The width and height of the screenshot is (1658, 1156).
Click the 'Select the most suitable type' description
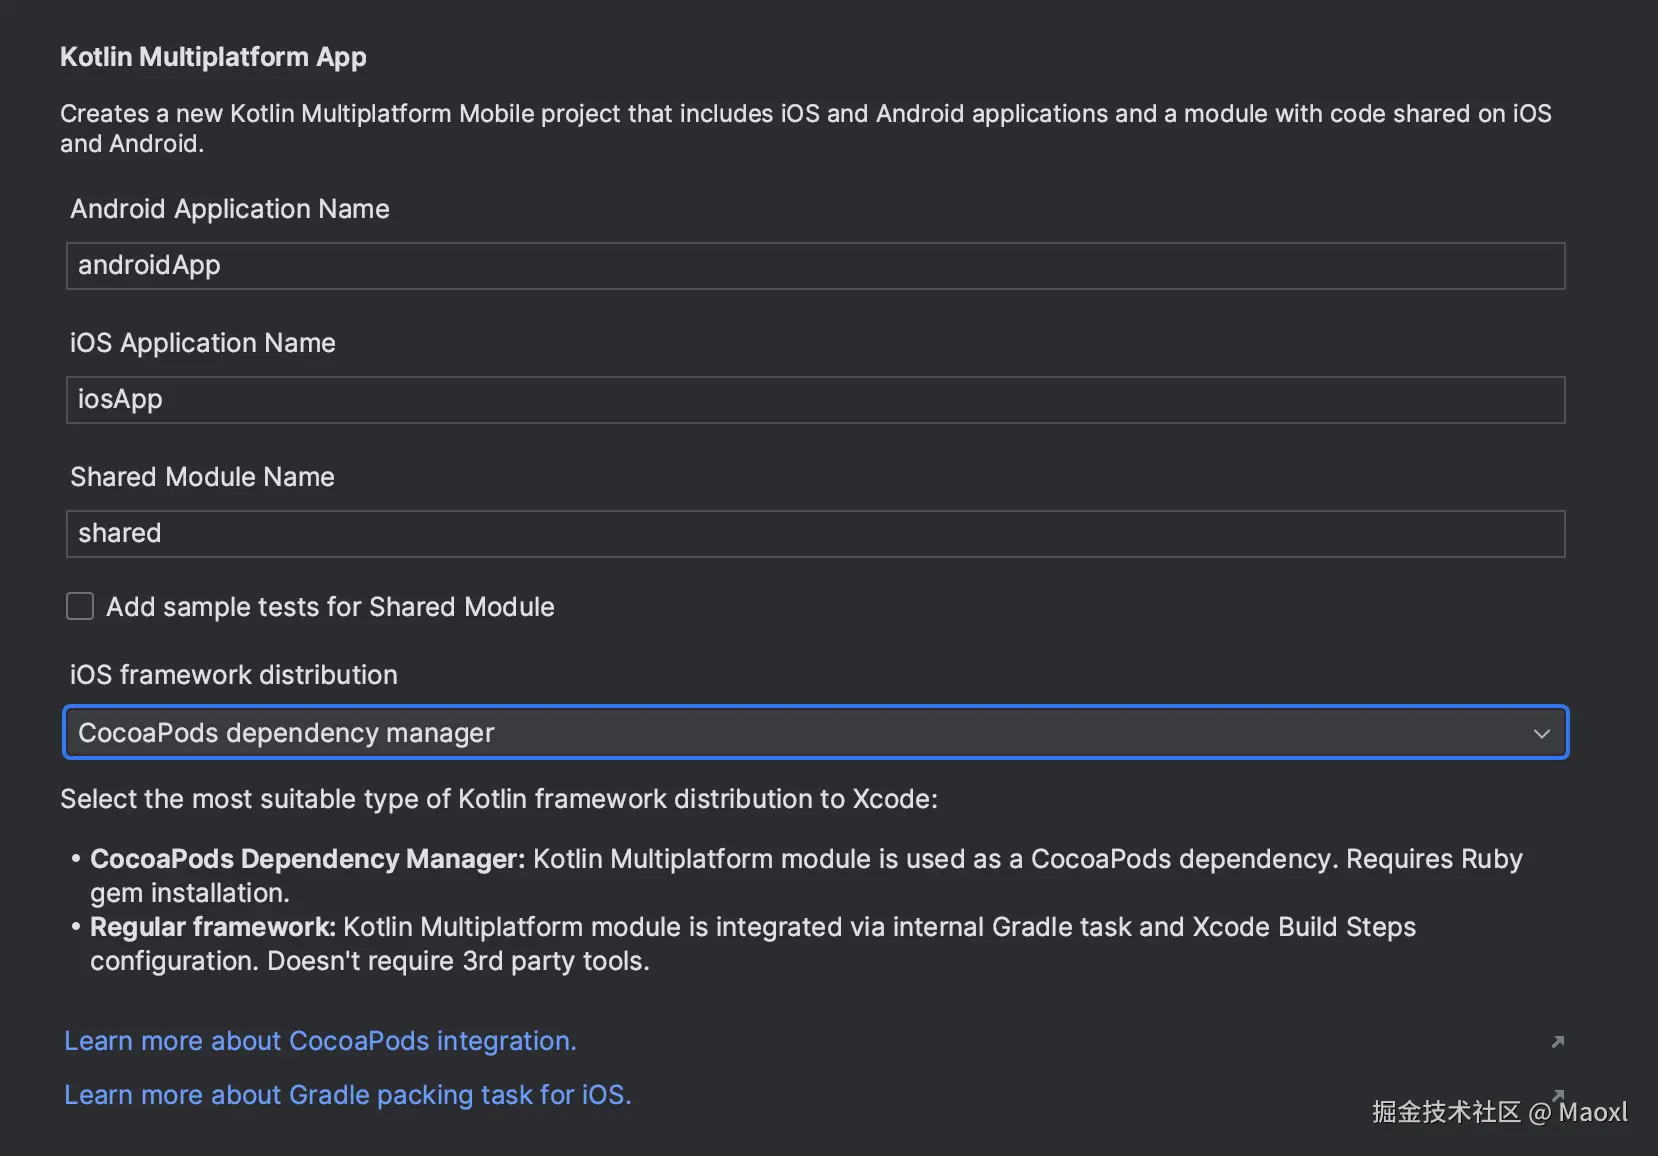click(x=498, y=799)
